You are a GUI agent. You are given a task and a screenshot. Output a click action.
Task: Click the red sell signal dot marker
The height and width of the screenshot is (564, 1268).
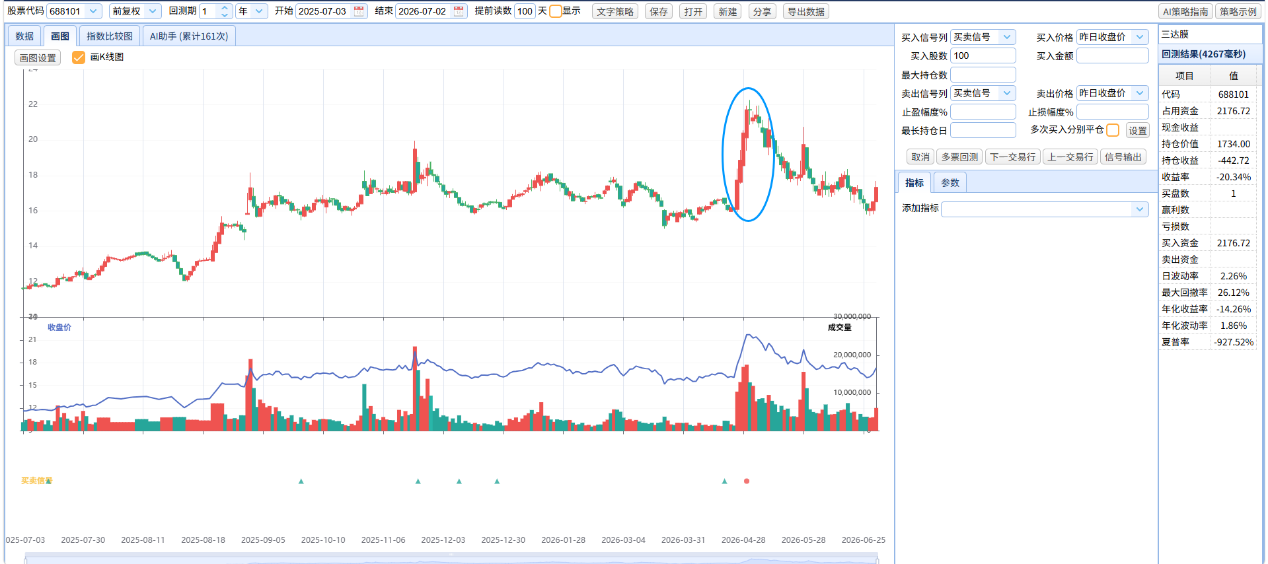coord(746,481)
